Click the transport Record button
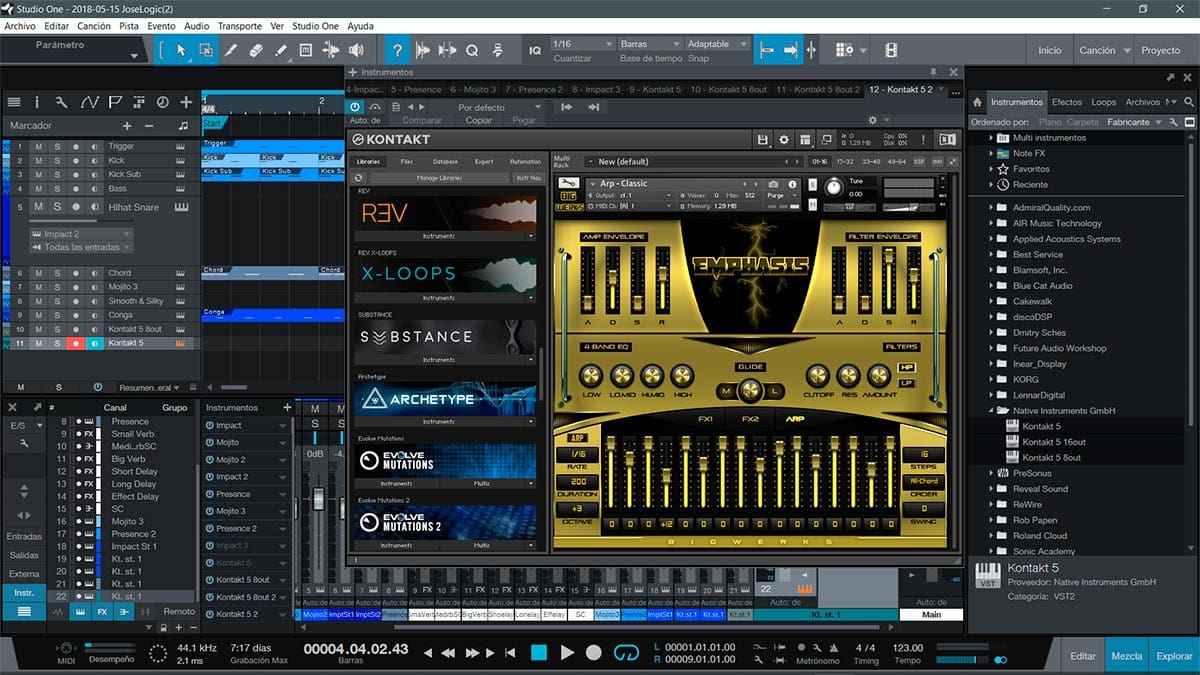 tap(594, 652)
